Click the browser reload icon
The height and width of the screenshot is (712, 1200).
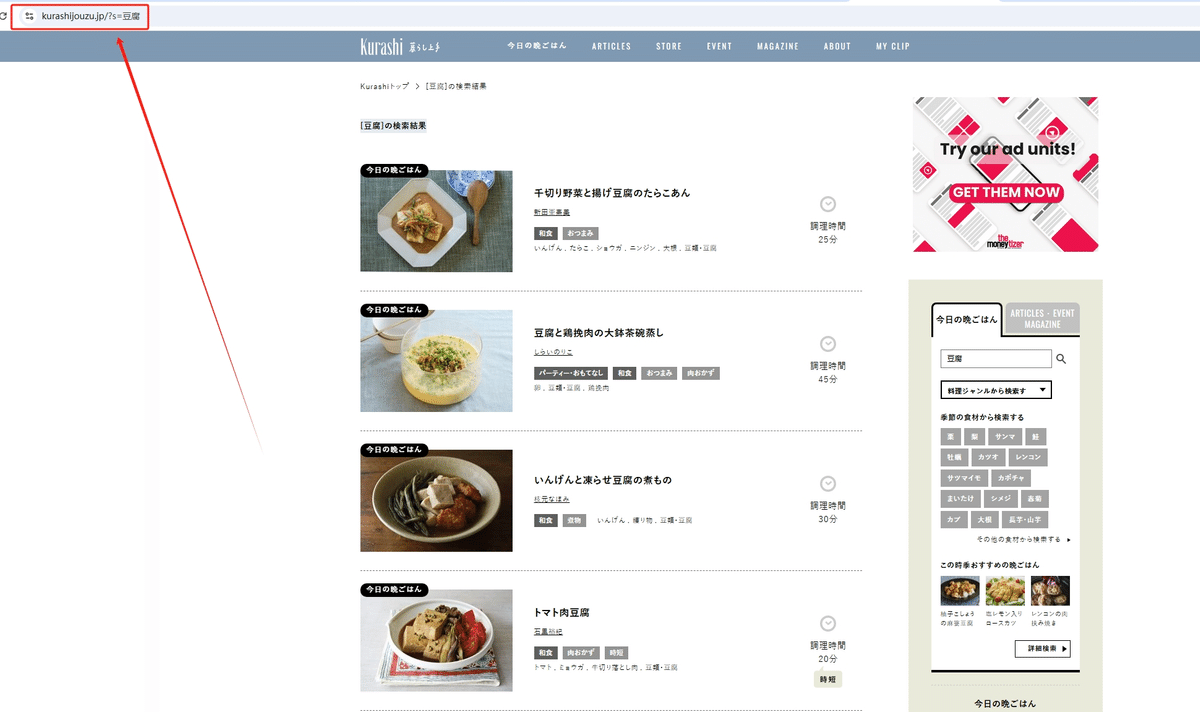3,17
